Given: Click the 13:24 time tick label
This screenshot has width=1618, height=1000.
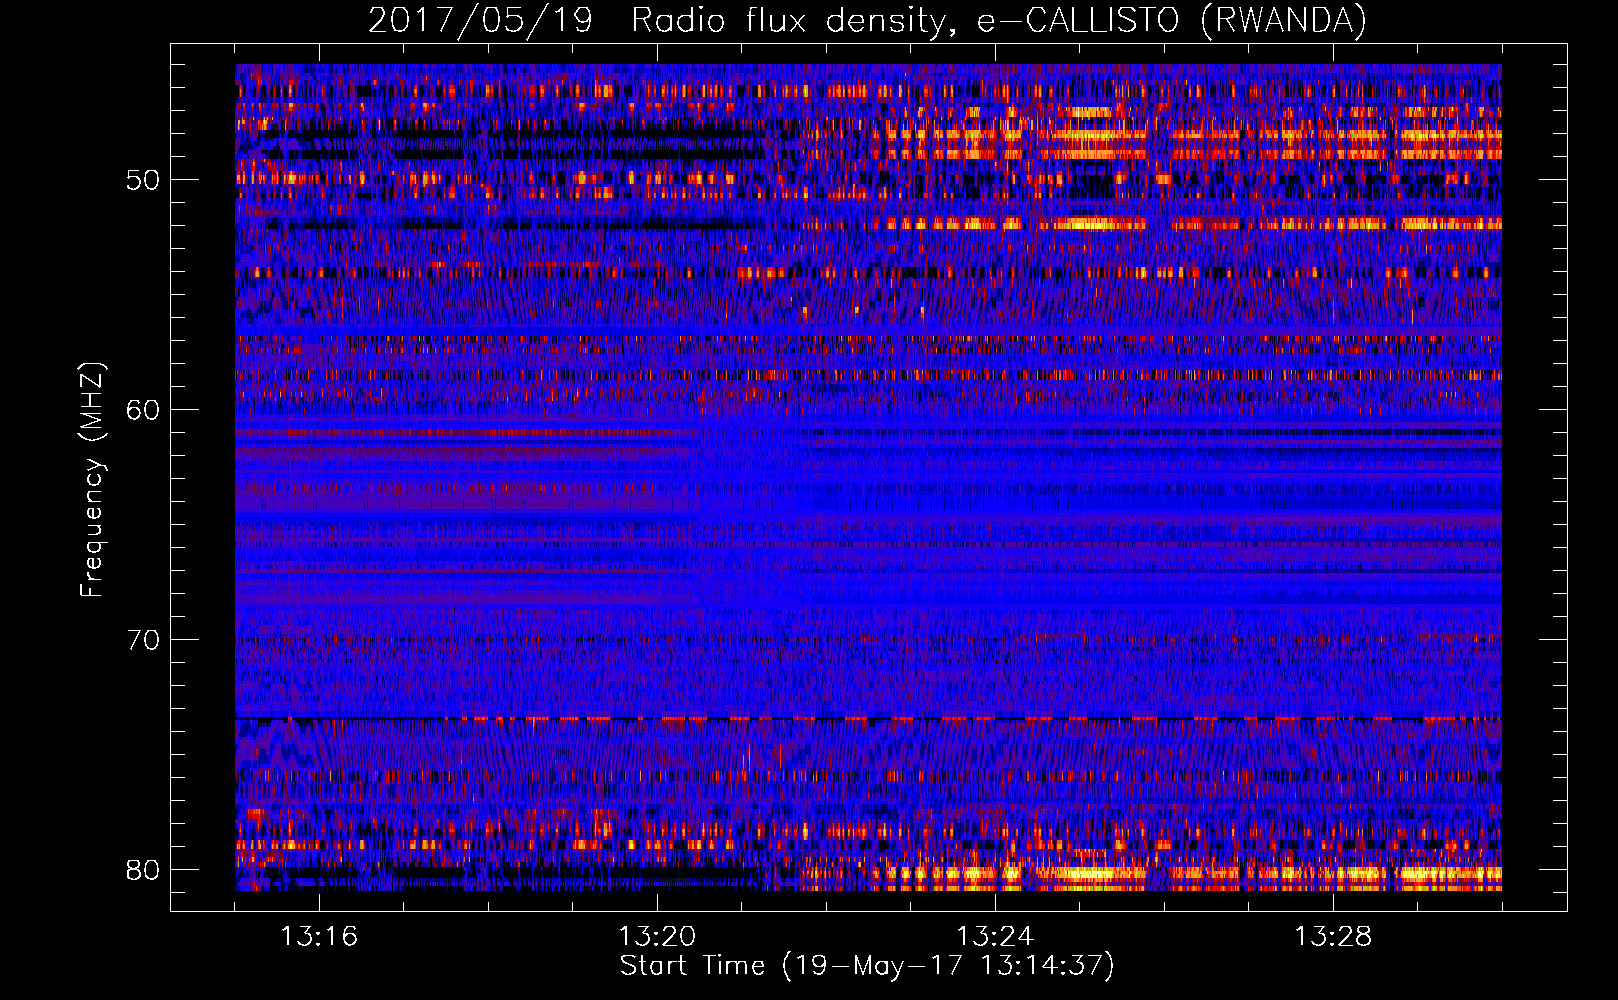Looking at the screenshot, I should tap(995, 937).
